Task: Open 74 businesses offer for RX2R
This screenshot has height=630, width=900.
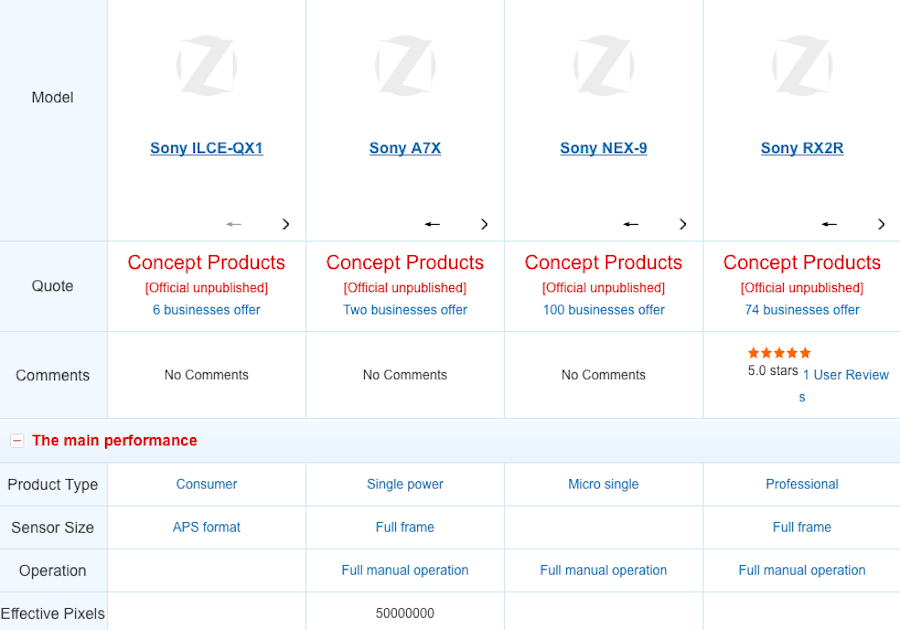Action: click(802, 310)
